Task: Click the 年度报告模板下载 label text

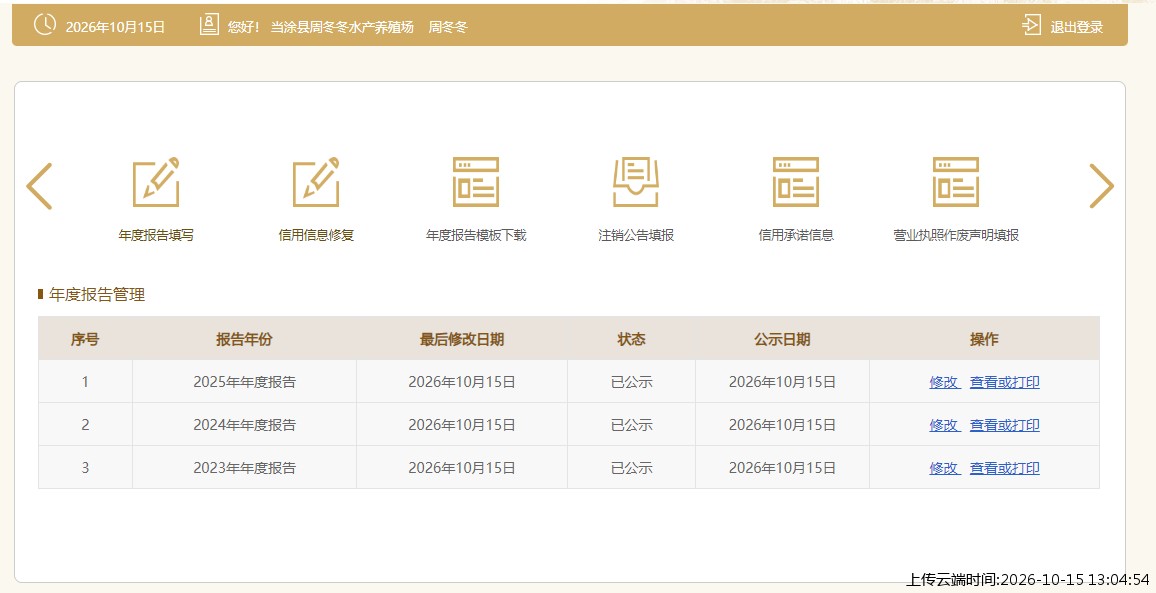Action: [x=476, y=235]
